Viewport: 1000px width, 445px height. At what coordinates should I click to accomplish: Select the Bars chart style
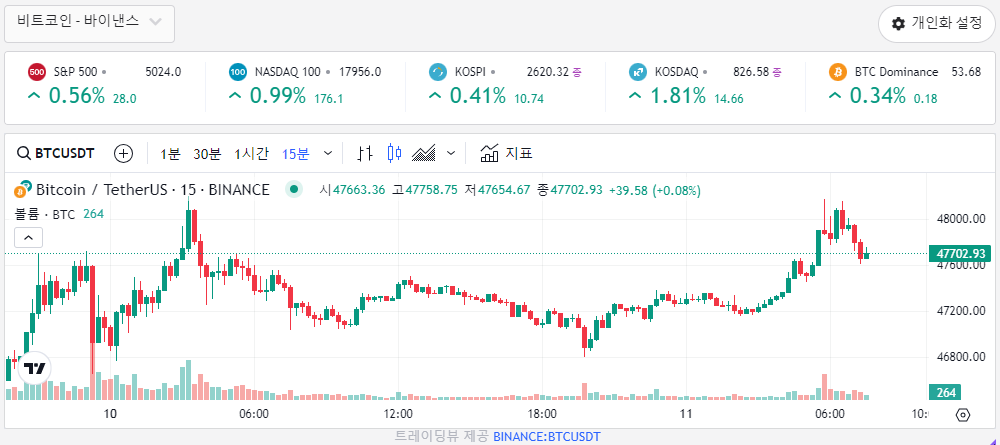click(365, 153)
